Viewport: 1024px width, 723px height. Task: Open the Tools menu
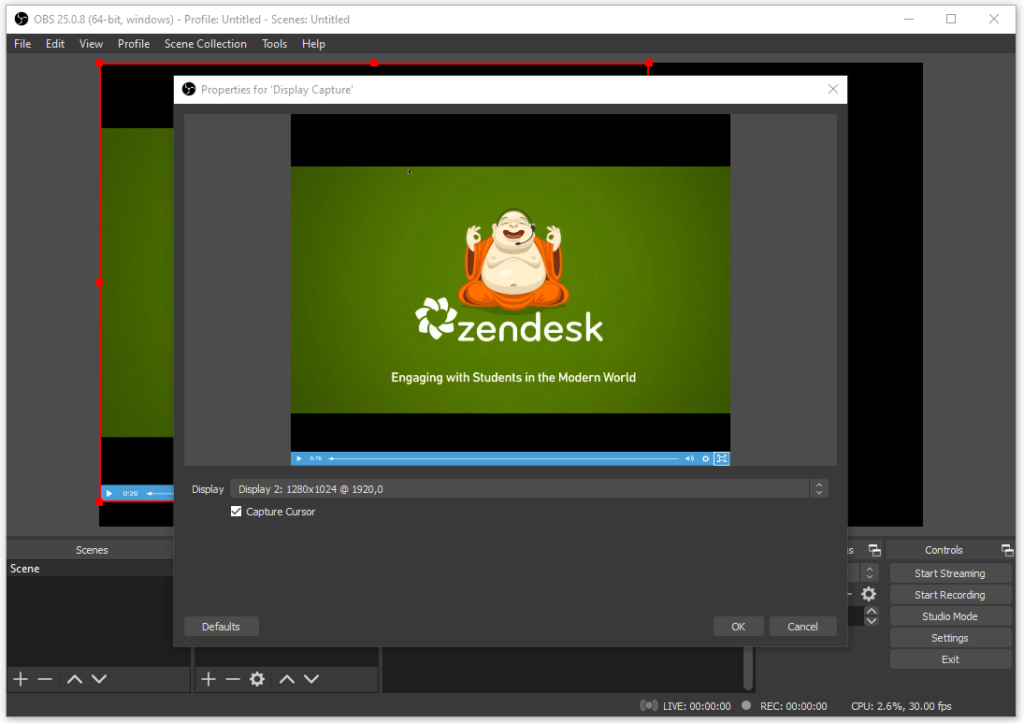coord(274,44)
